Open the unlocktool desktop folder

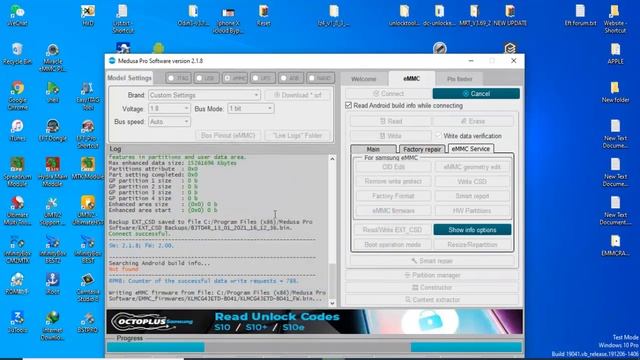point(404,15)
